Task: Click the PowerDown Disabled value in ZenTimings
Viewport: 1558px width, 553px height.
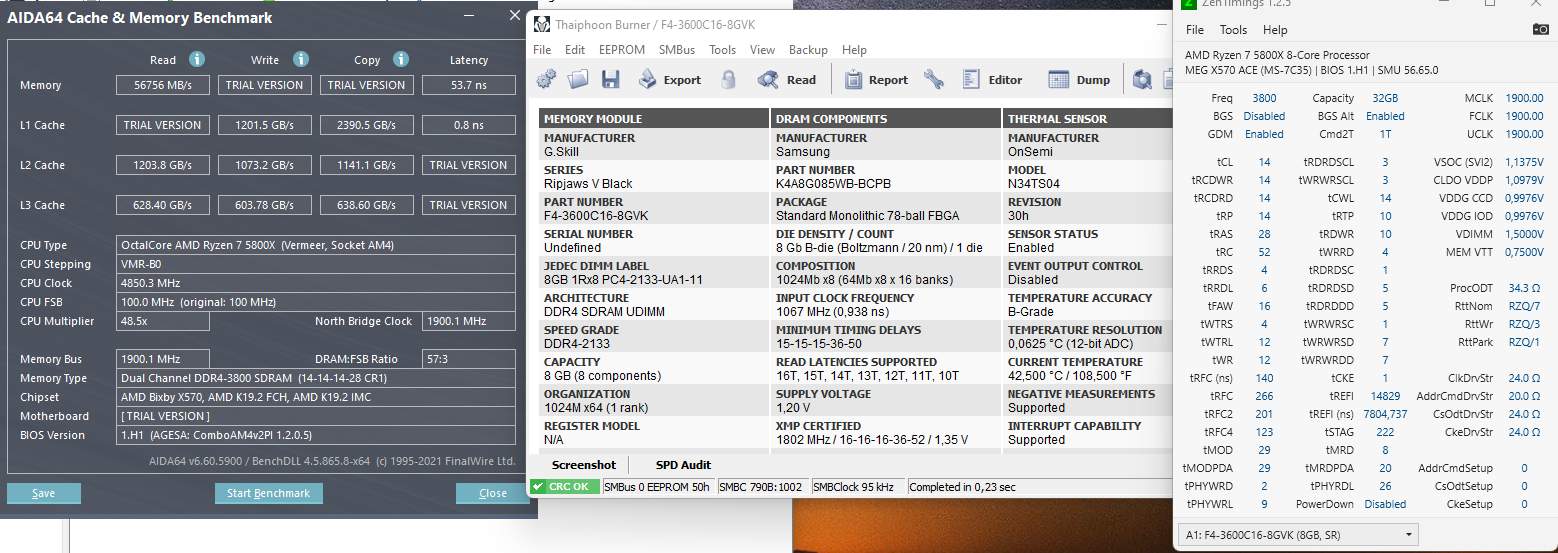Action: coord(1385,504)
